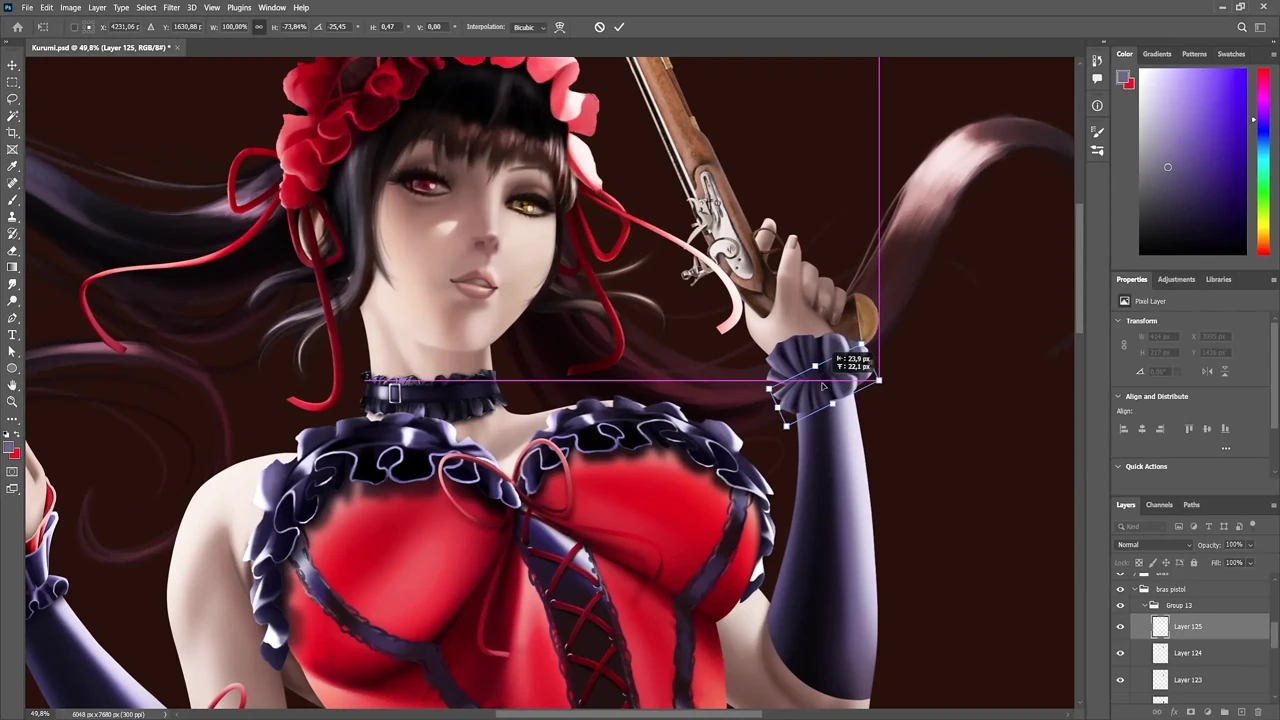This screenshot has height=720, width=1280.
Task: Collapse the Group 13 folder
Action: point(1143,606)
